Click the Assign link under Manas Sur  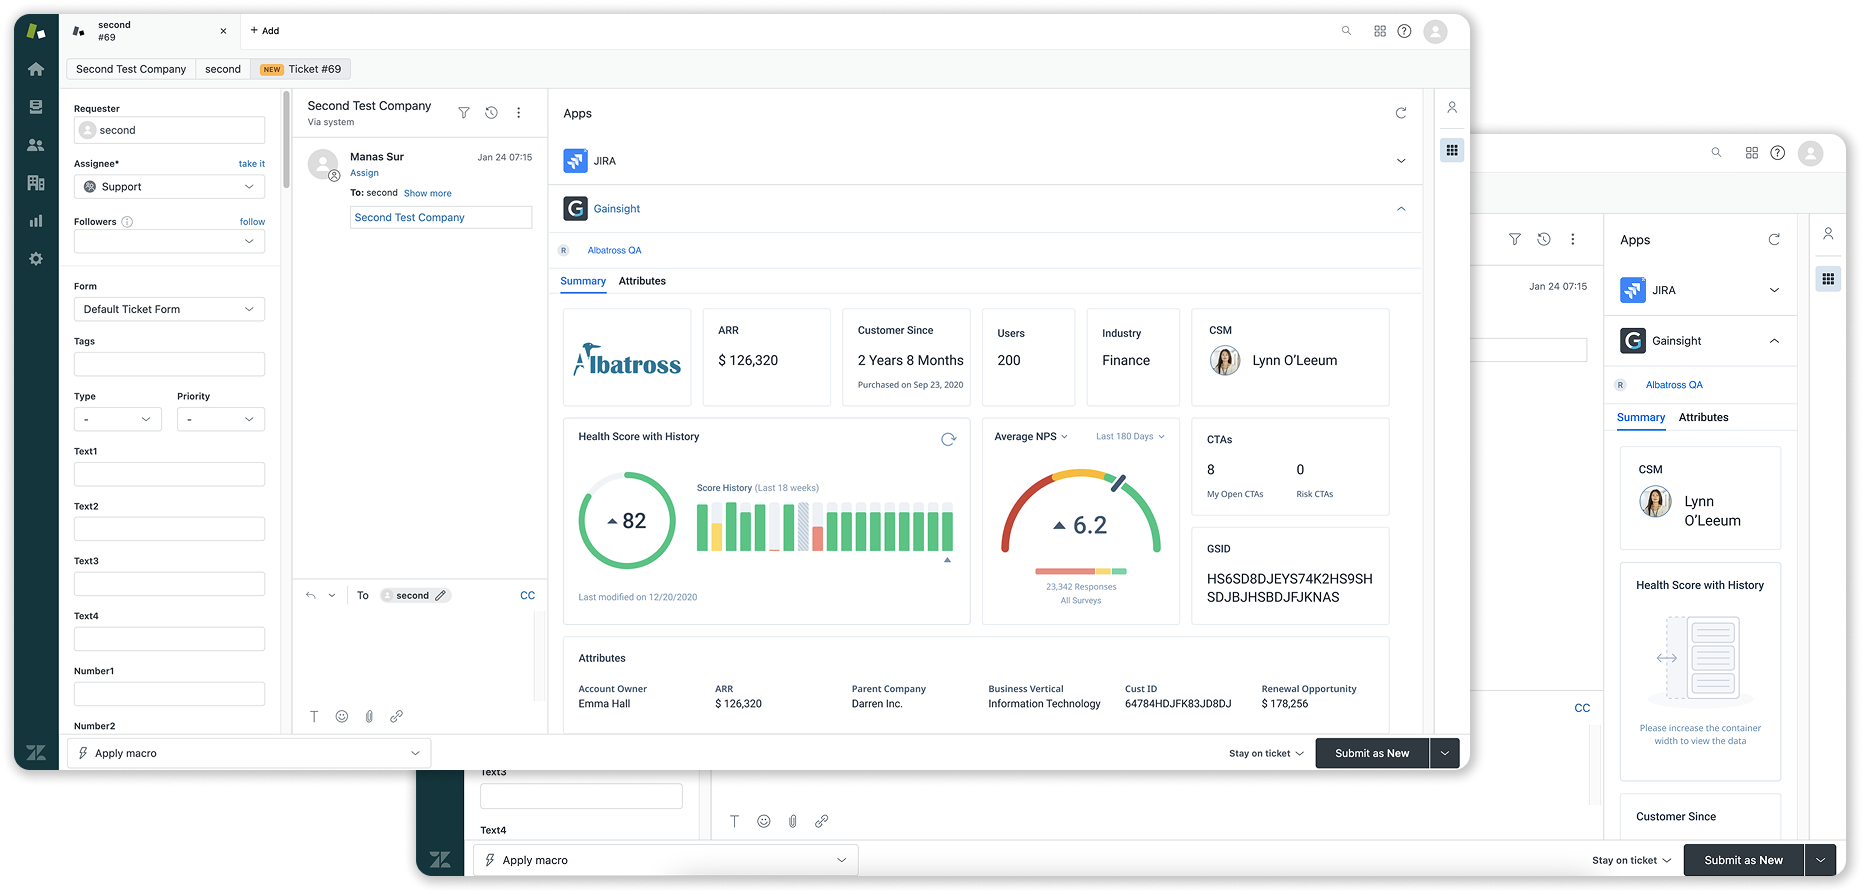coord(364,173)
